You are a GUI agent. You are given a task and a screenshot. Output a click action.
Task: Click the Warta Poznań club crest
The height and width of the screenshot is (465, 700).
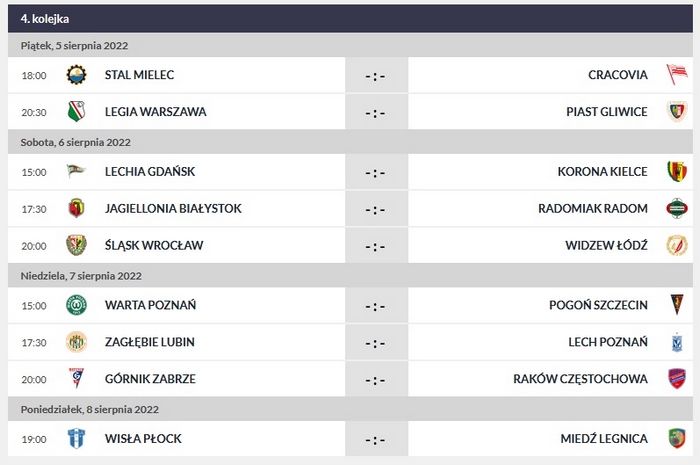coord(76,305)
